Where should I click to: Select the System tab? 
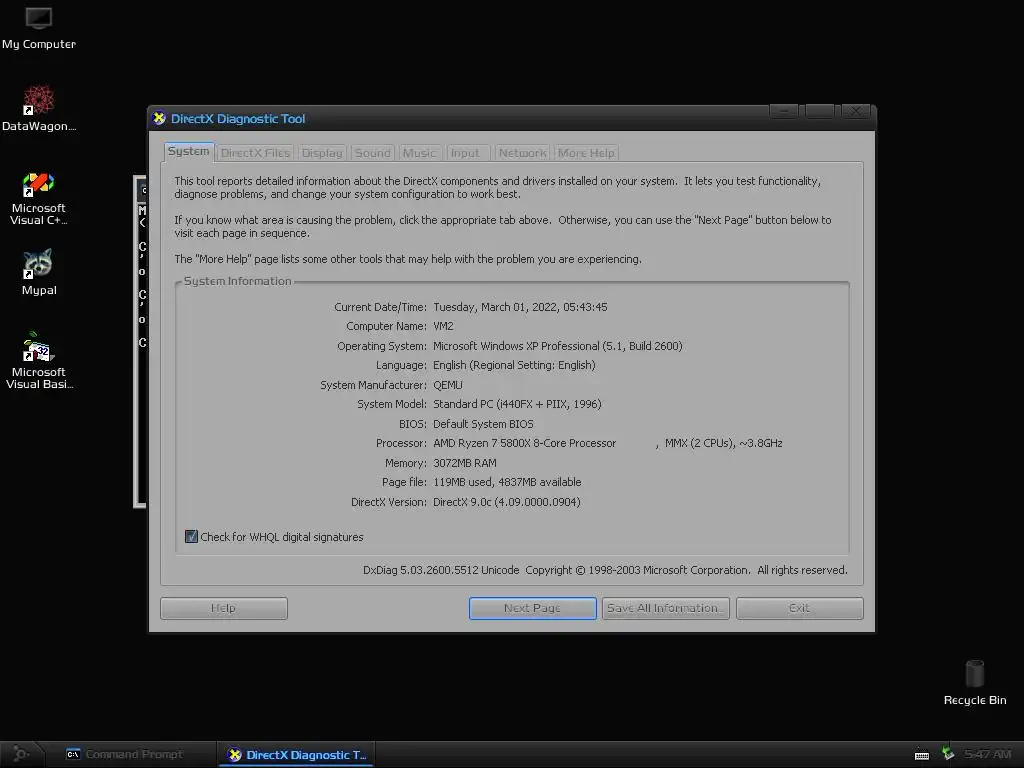tap(189, 152)
